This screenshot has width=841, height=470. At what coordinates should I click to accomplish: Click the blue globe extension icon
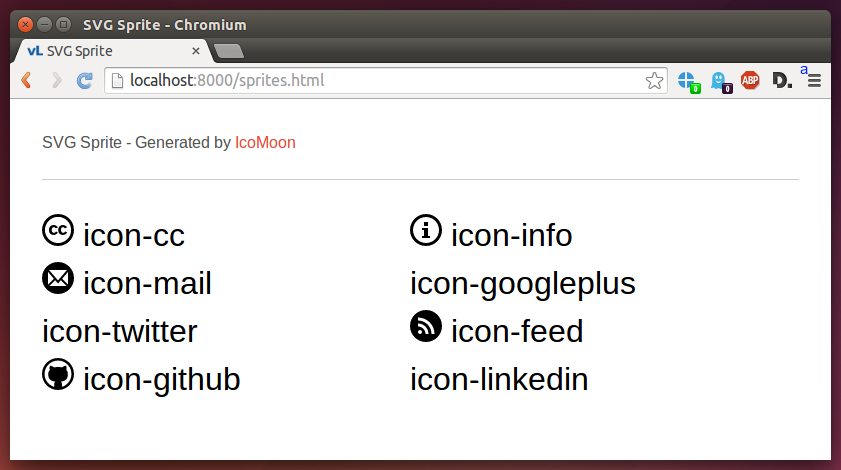[689, 82]
